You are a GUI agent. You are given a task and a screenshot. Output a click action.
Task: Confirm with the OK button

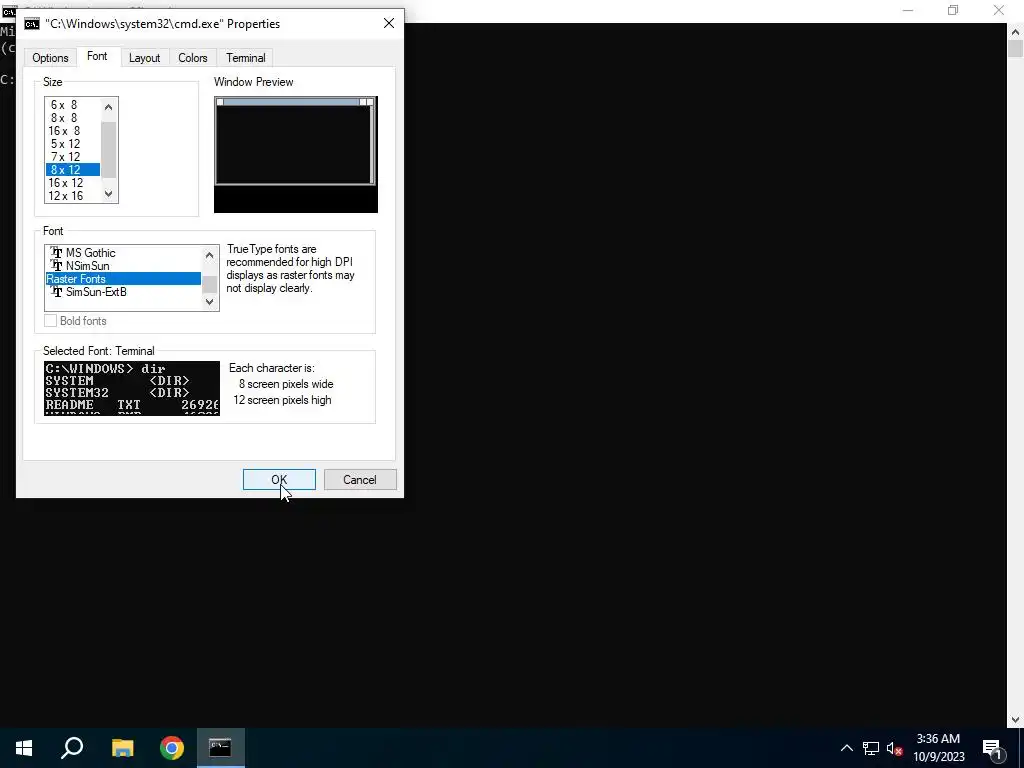pos(279,479)
